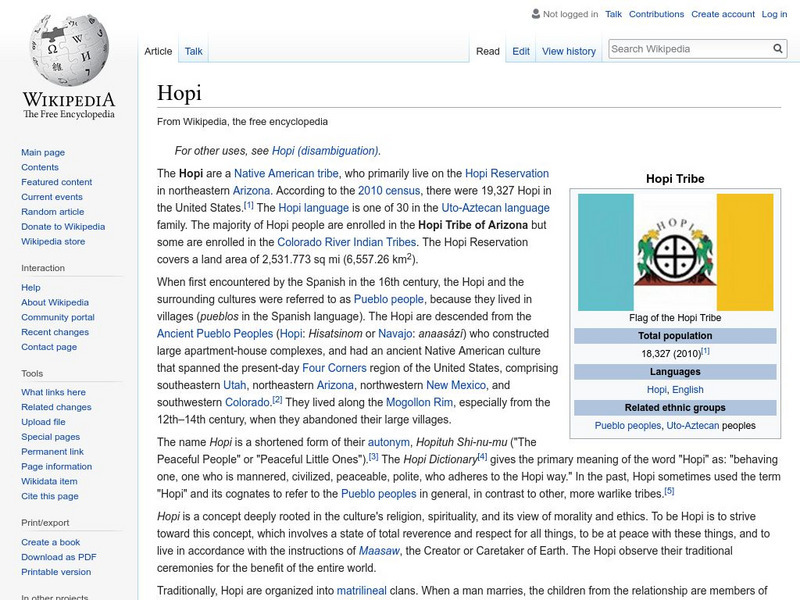
Task: Open the Contributions link in header
Action: tap(656, 15)
